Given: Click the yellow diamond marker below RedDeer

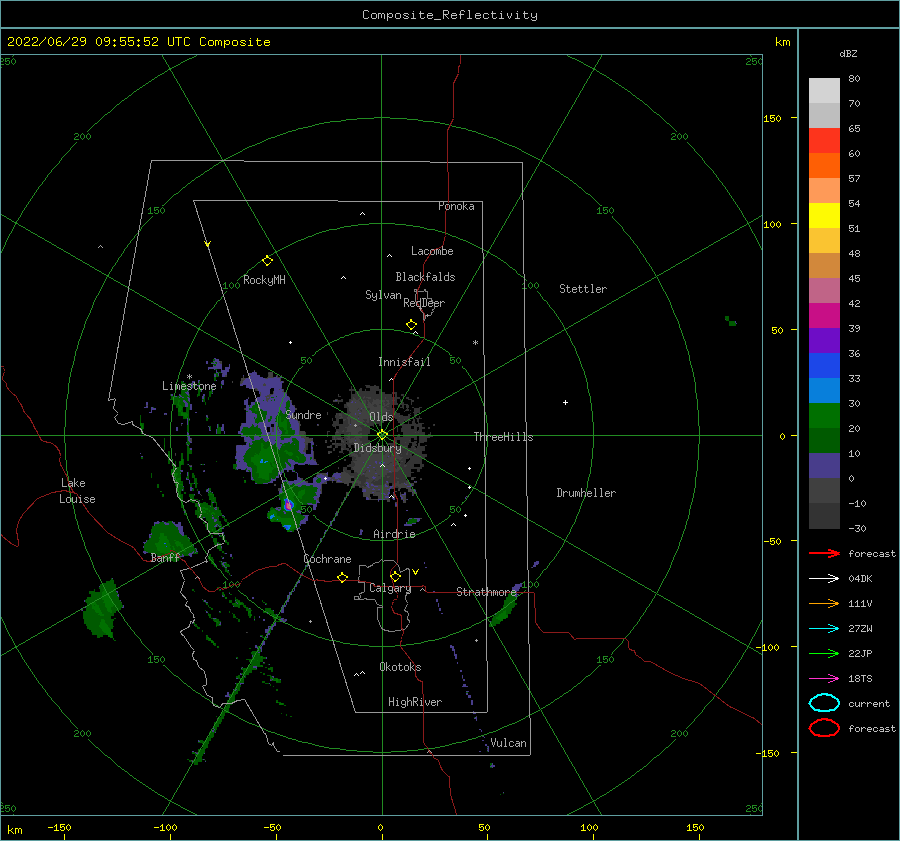Looking at the screenshot, I should [412, 325].
